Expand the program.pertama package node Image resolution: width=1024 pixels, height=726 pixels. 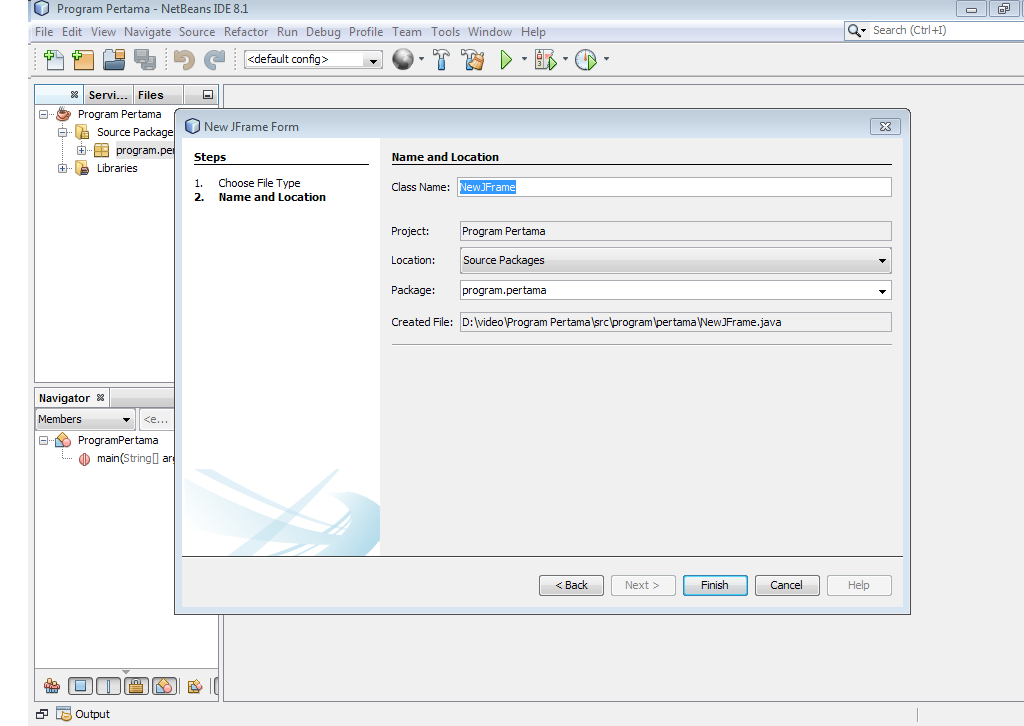pos(83,150)
